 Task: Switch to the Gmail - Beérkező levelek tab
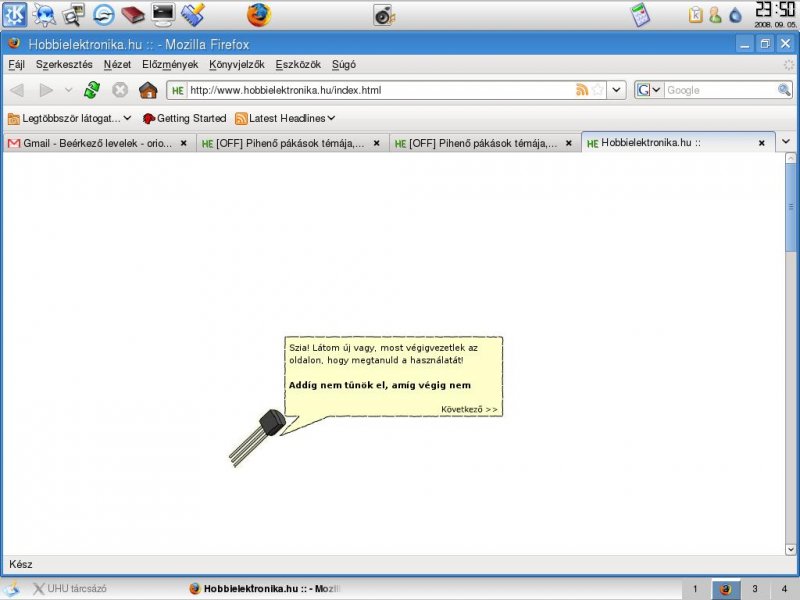point(98,143)
